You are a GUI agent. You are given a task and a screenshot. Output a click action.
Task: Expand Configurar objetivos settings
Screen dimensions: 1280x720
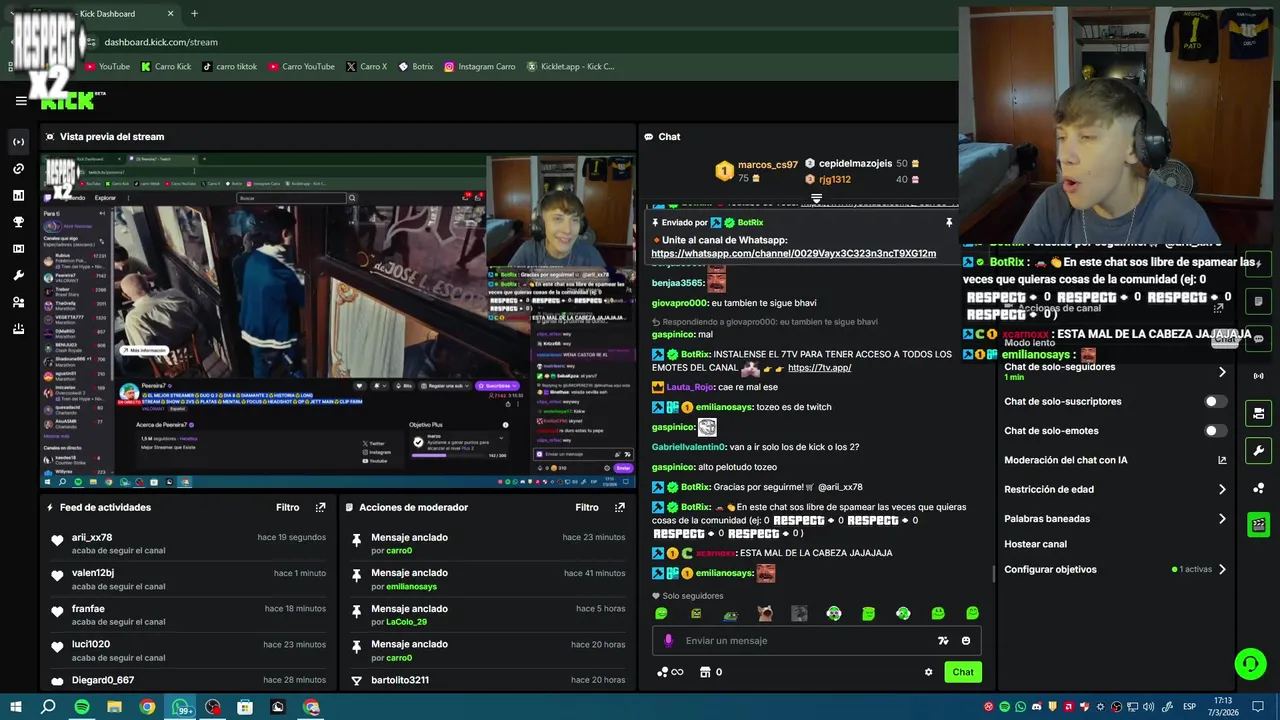[x=1222, y=570]
